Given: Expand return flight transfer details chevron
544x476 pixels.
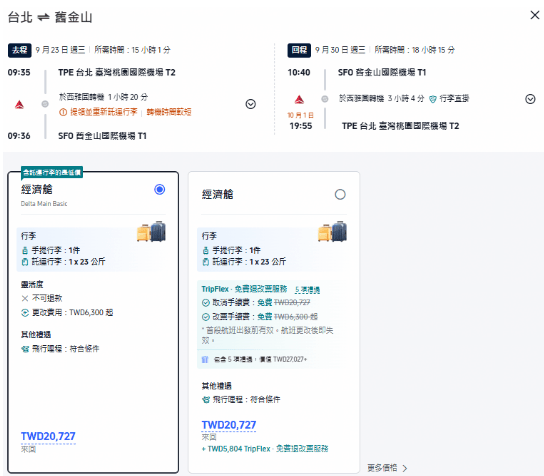Looking at the screenshot, I should [530, 99].
